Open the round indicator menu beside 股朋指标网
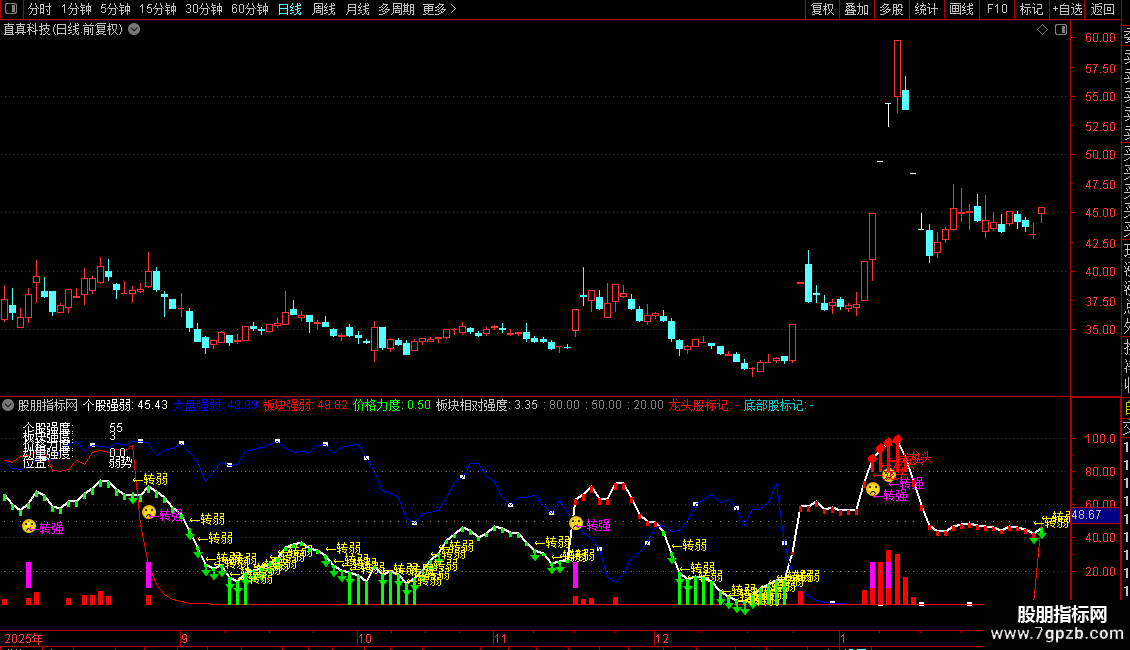The width and height of the screenshot is (1130, 650). [8, 406]
